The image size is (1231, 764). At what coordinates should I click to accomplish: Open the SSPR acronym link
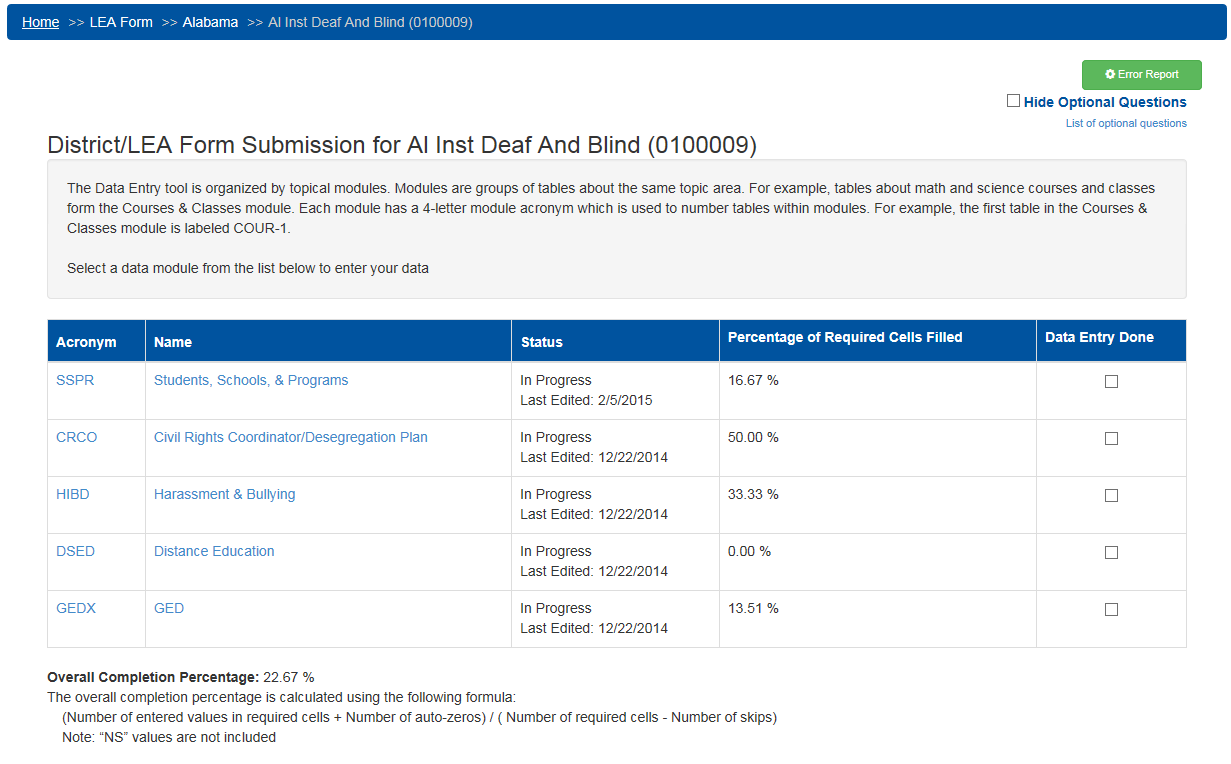click(75, 381)
